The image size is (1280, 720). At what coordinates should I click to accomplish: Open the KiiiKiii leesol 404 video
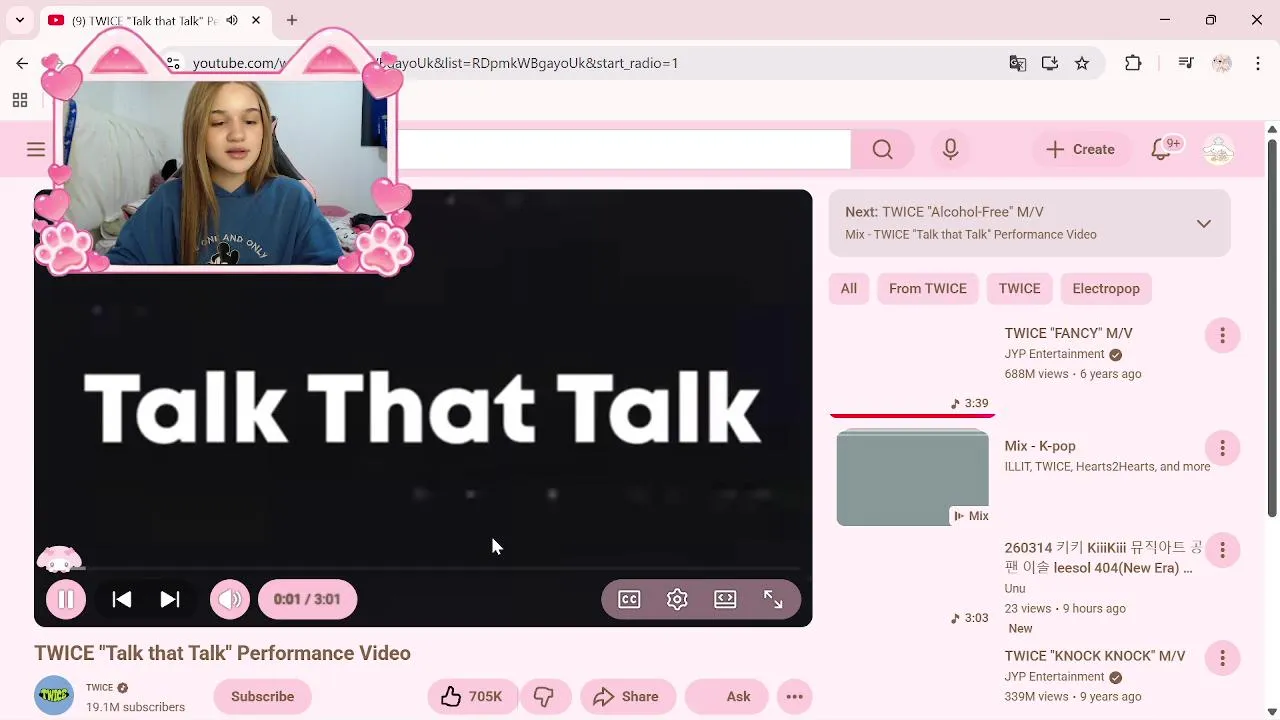[1103, 557]
